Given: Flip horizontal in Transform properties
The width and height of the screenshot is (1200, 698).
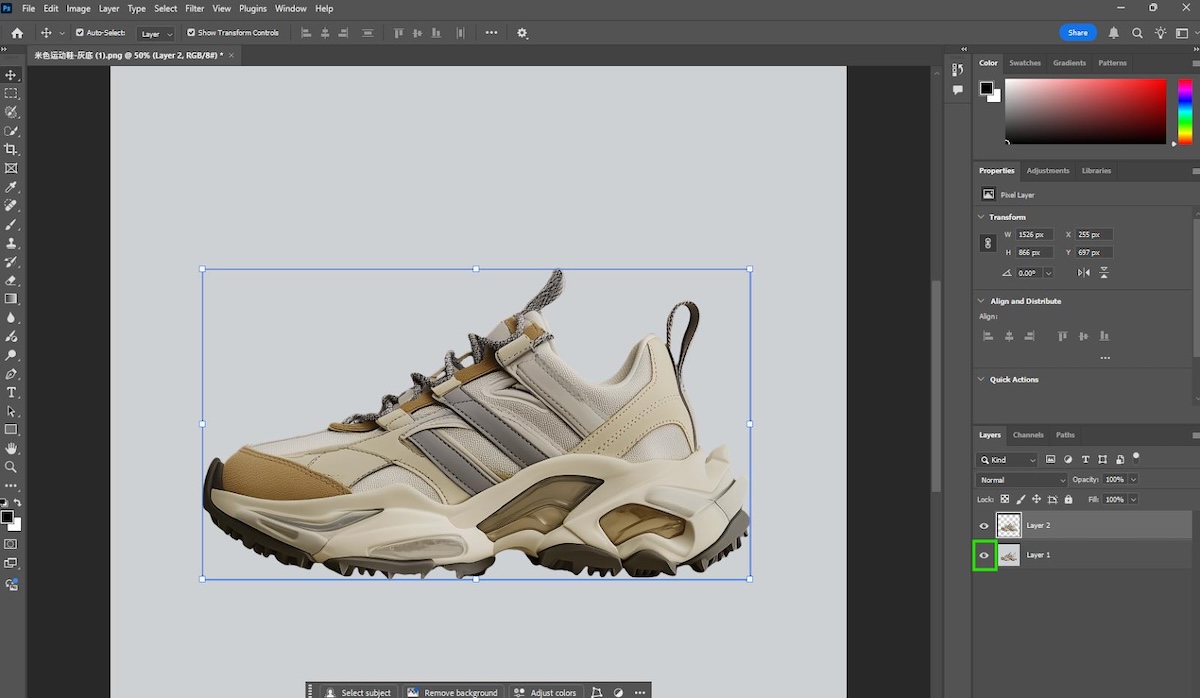Looking at the screenshot, I should coord(1084,272).
